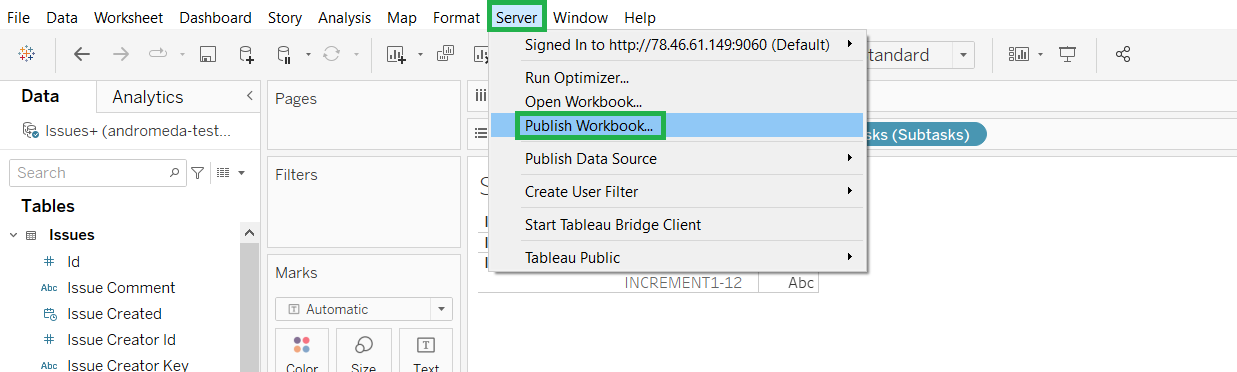Open the Help menu
The image size is (1237, 372).
[x=640, y=18]
